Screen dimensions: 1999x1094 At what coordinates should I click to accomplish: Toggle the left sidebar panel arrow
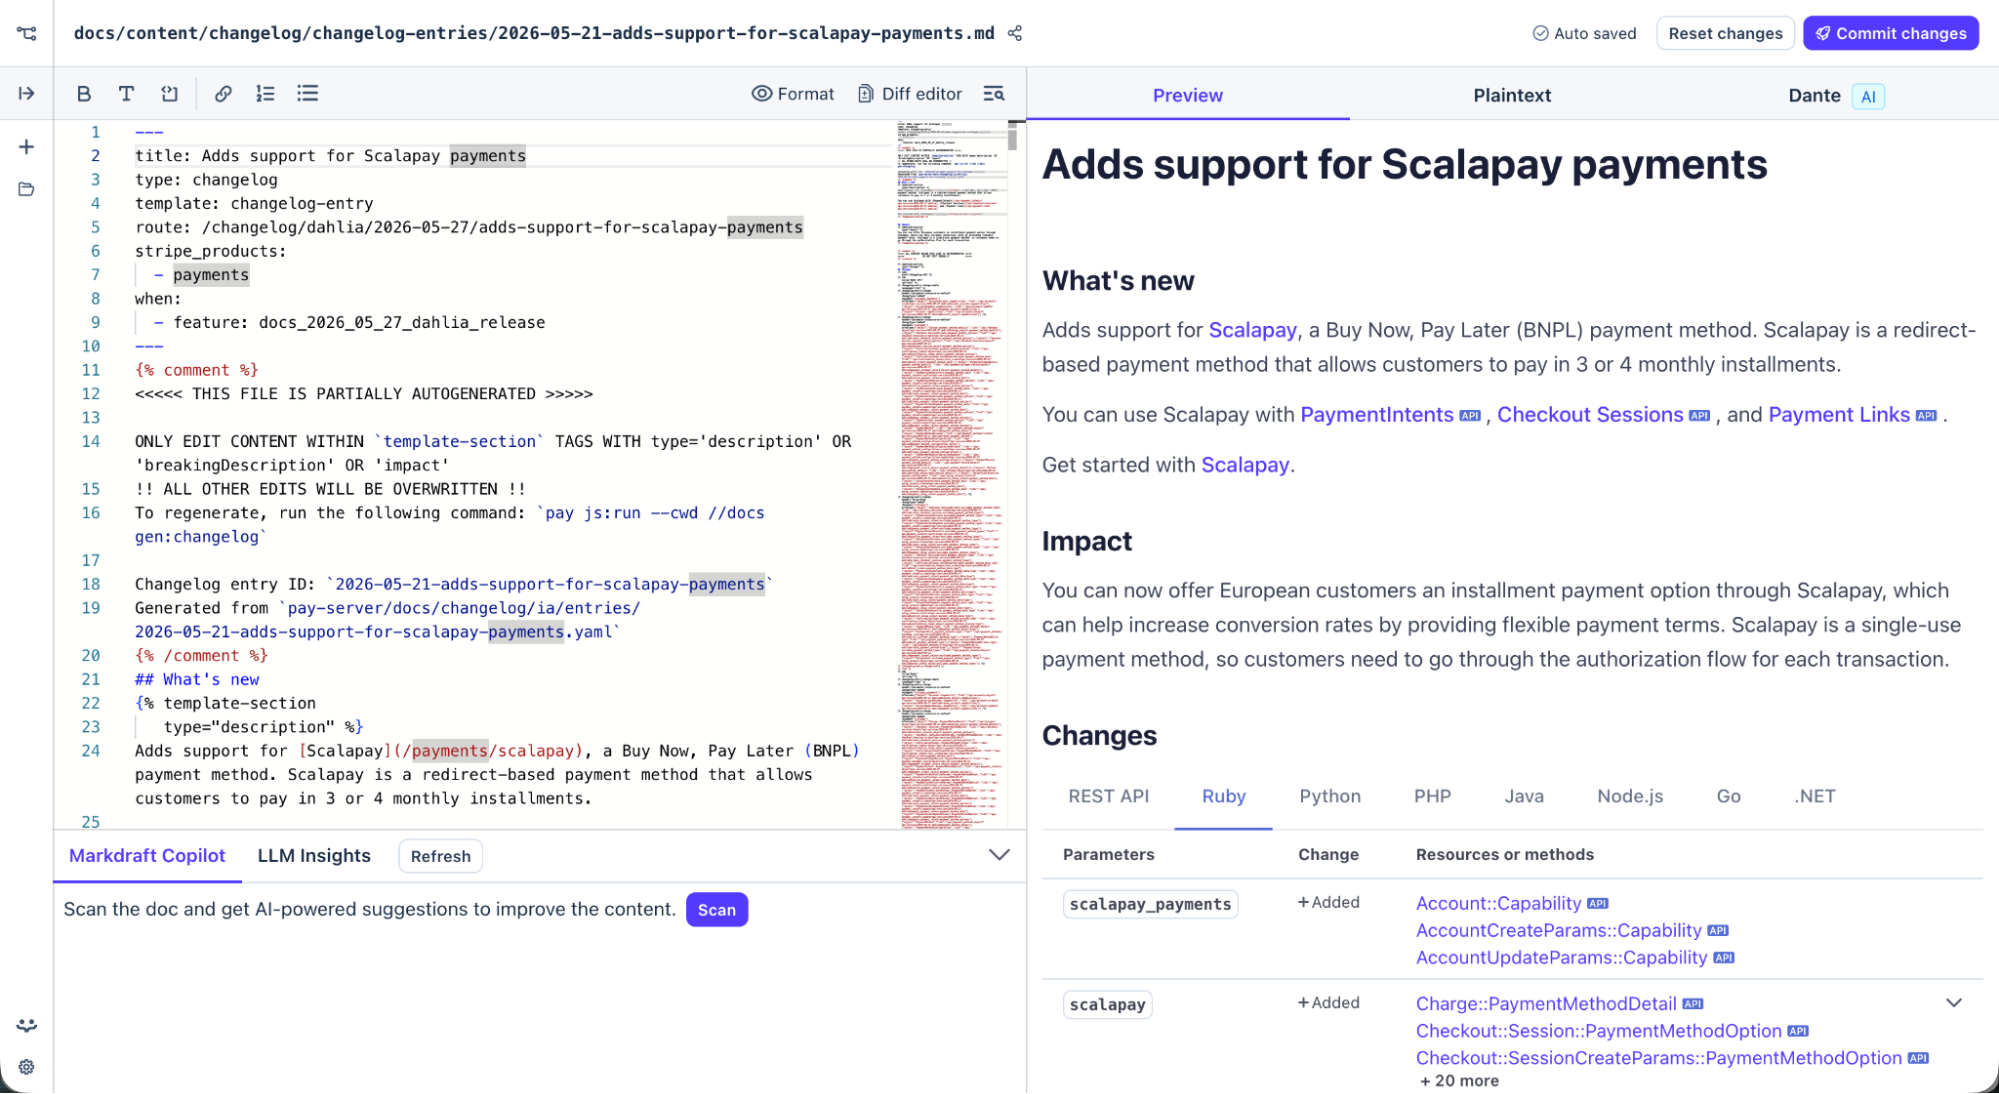pos(27,94)
